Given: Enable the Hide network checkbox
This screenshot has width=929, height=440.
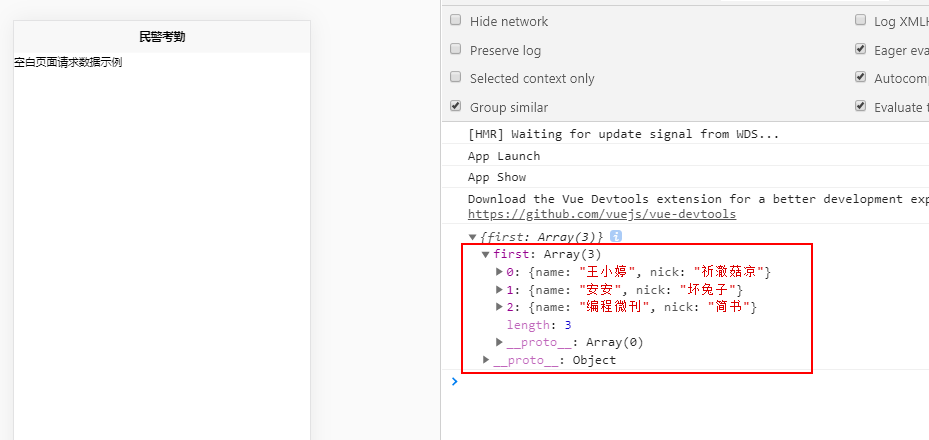Looking at the screenshot, I should click(455, 20).
